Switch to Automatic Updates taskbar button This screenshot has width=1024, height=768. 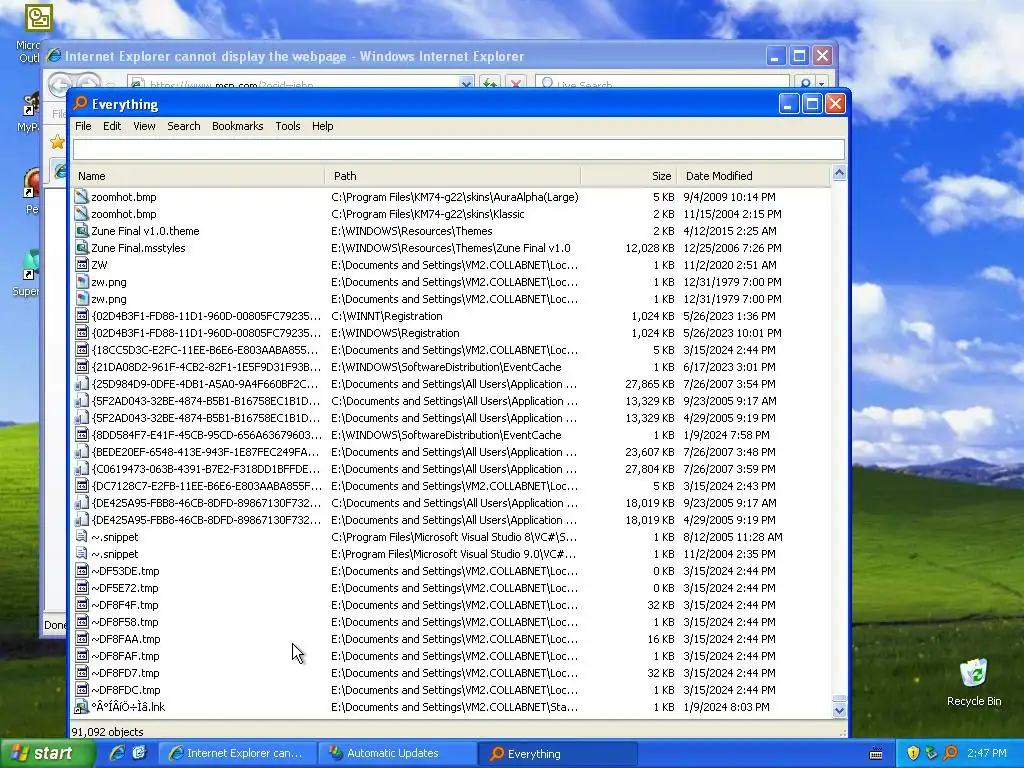(398, 753)
